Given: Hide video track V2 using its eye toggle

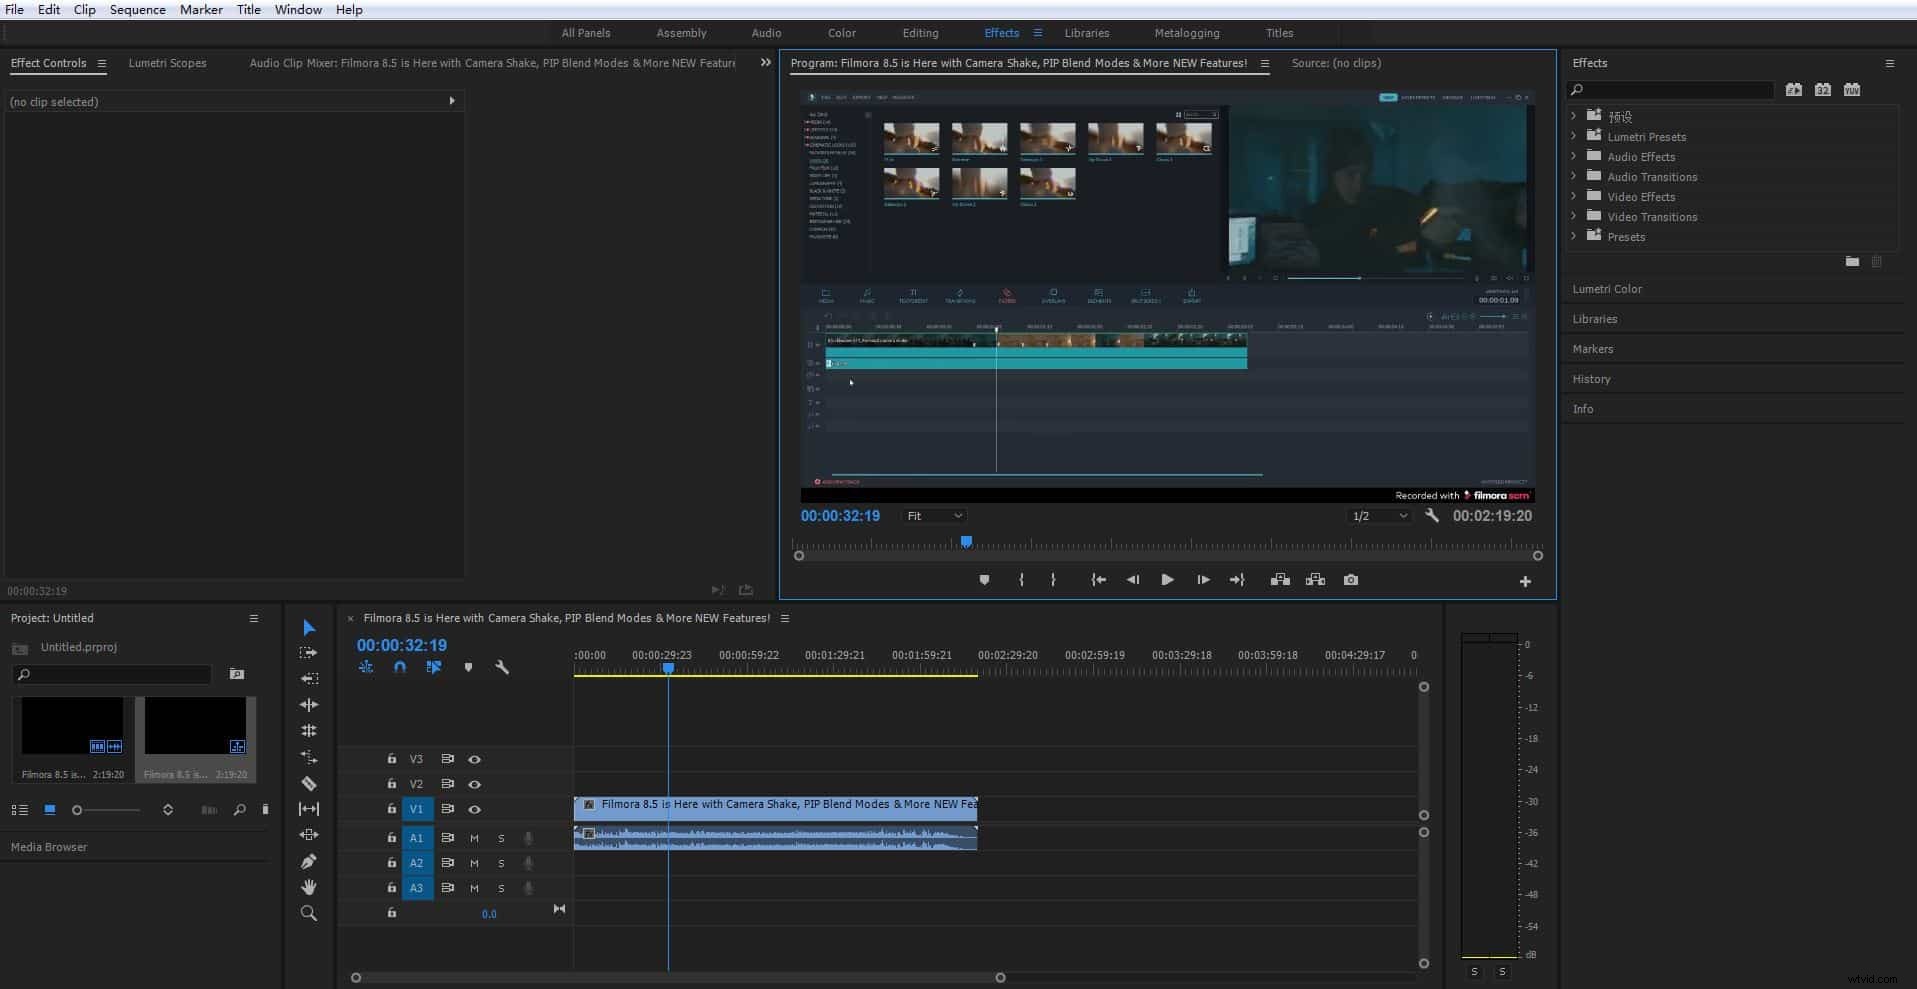Looking at the screenshot, I should (475, 784).
